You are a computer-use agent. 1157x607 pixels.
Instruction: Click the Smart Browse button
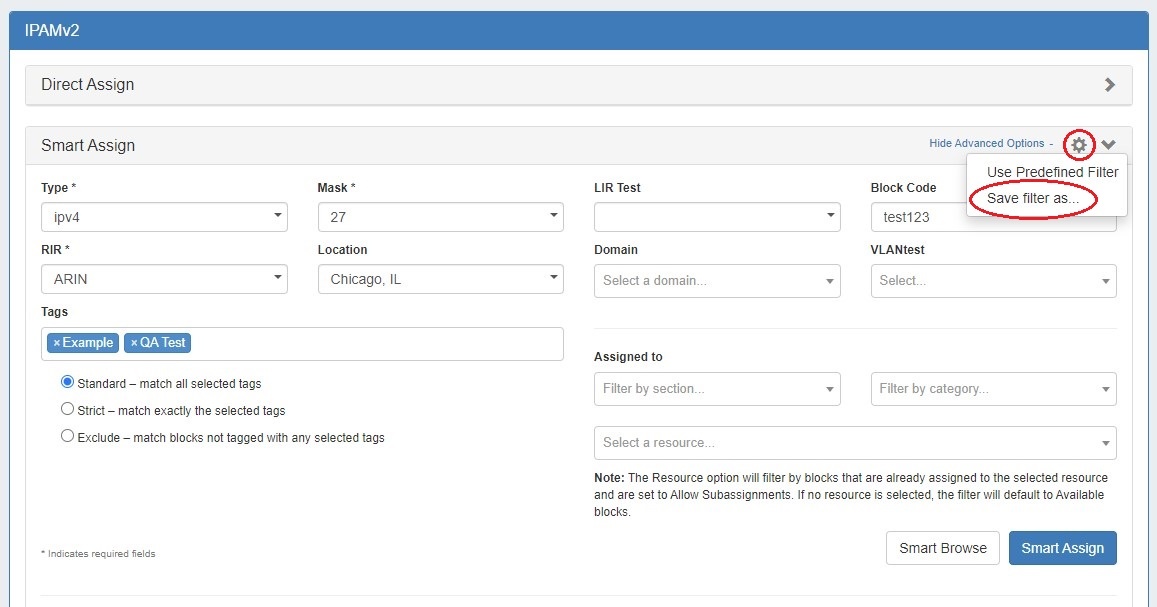[942, 548]
